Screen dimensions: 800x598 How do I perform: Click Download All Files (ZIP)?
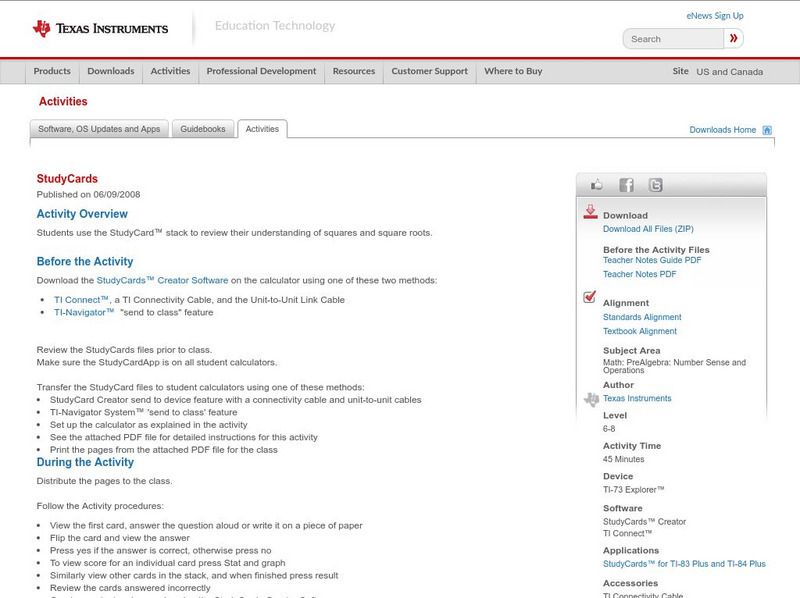(648, 229)
